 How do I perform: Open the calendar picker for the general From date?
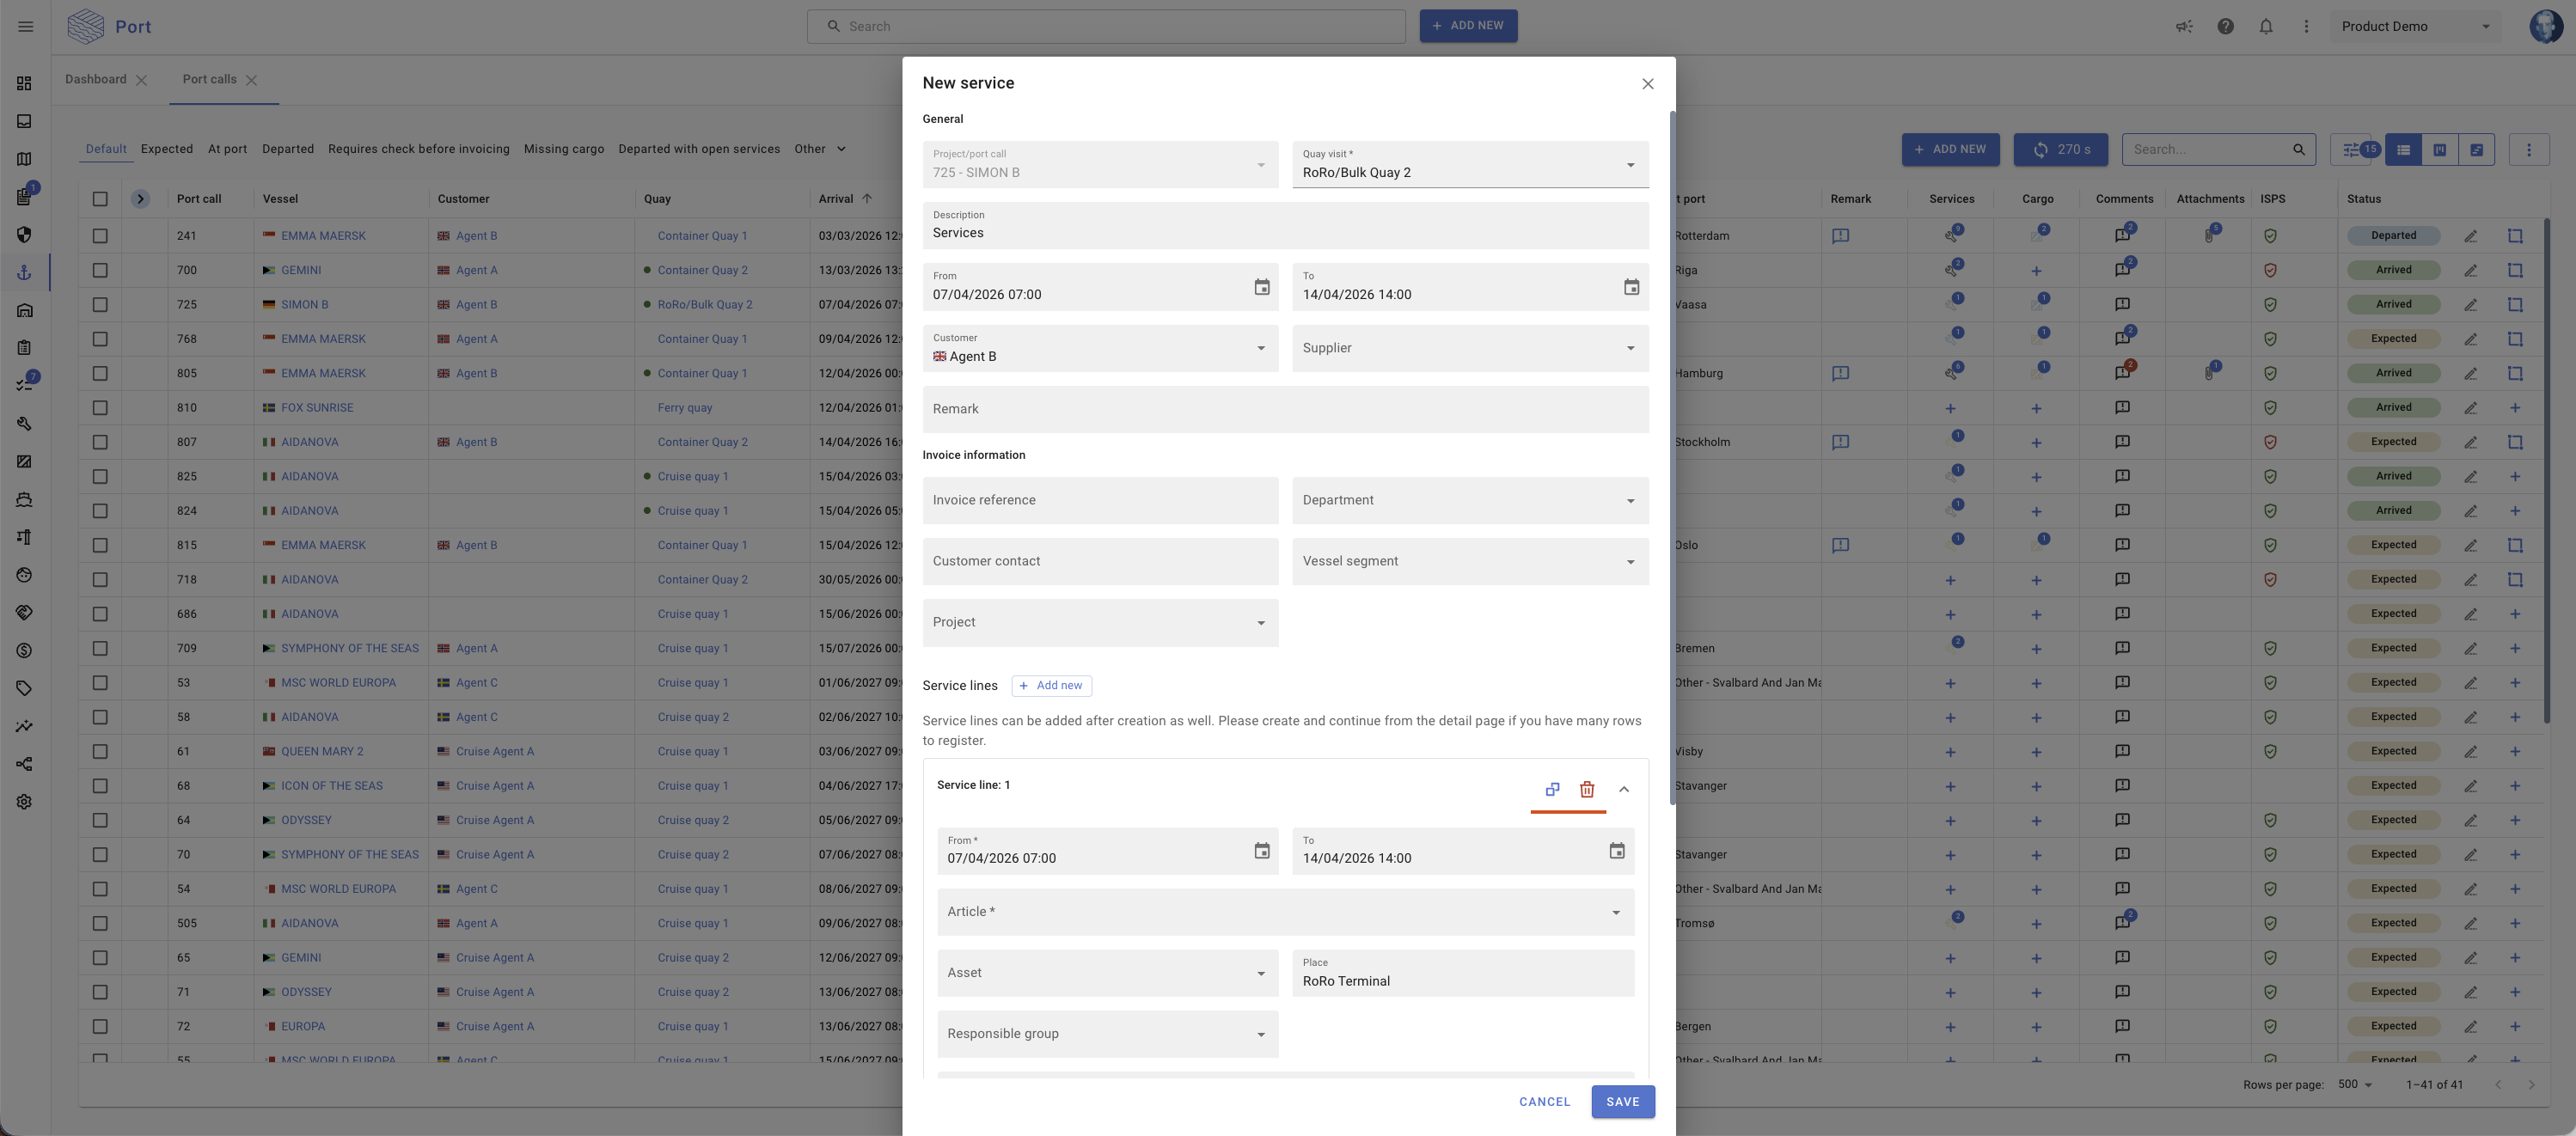tap(1261, 287)
